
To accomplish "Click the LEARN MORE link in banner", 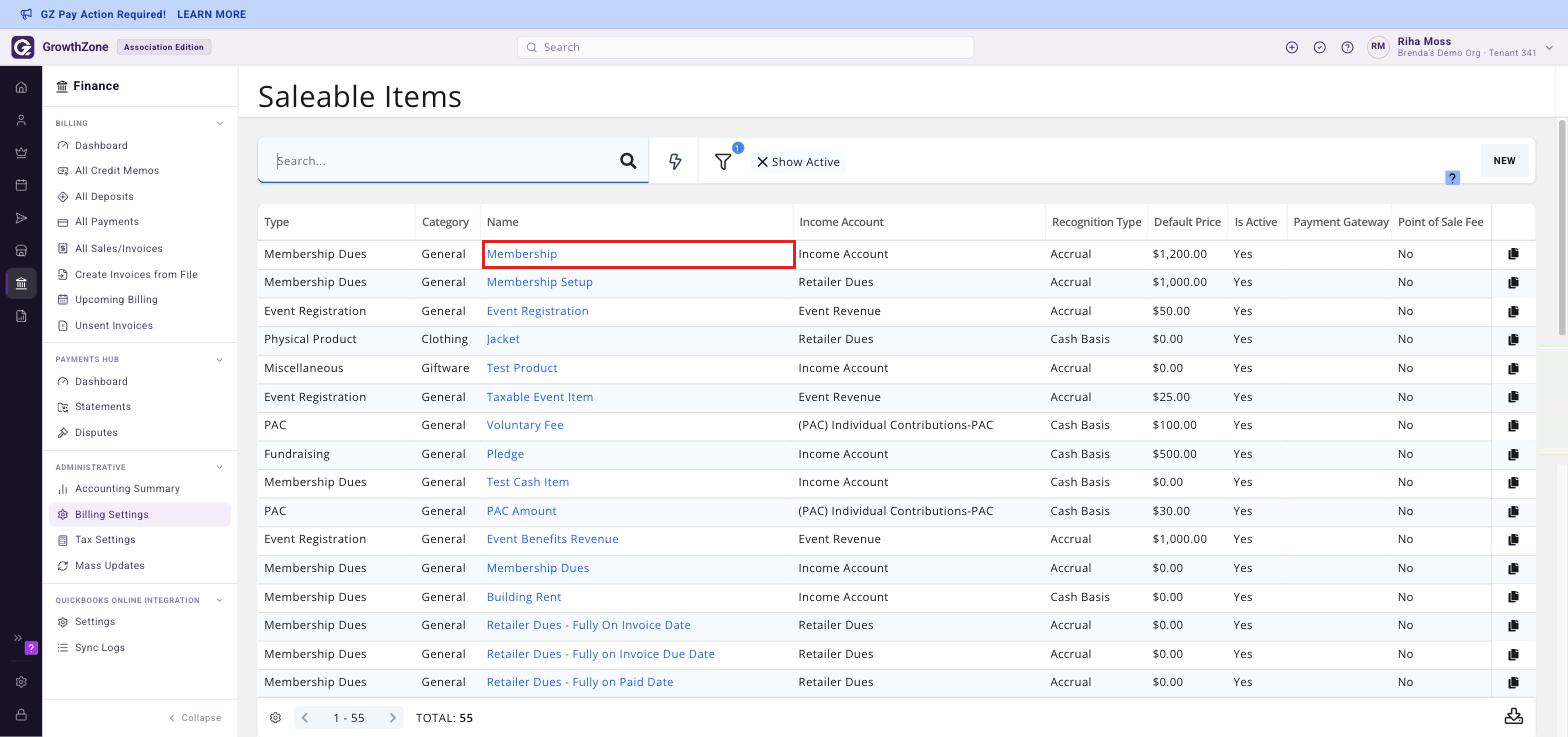I will pyautogui.click(x=211, y=15).
